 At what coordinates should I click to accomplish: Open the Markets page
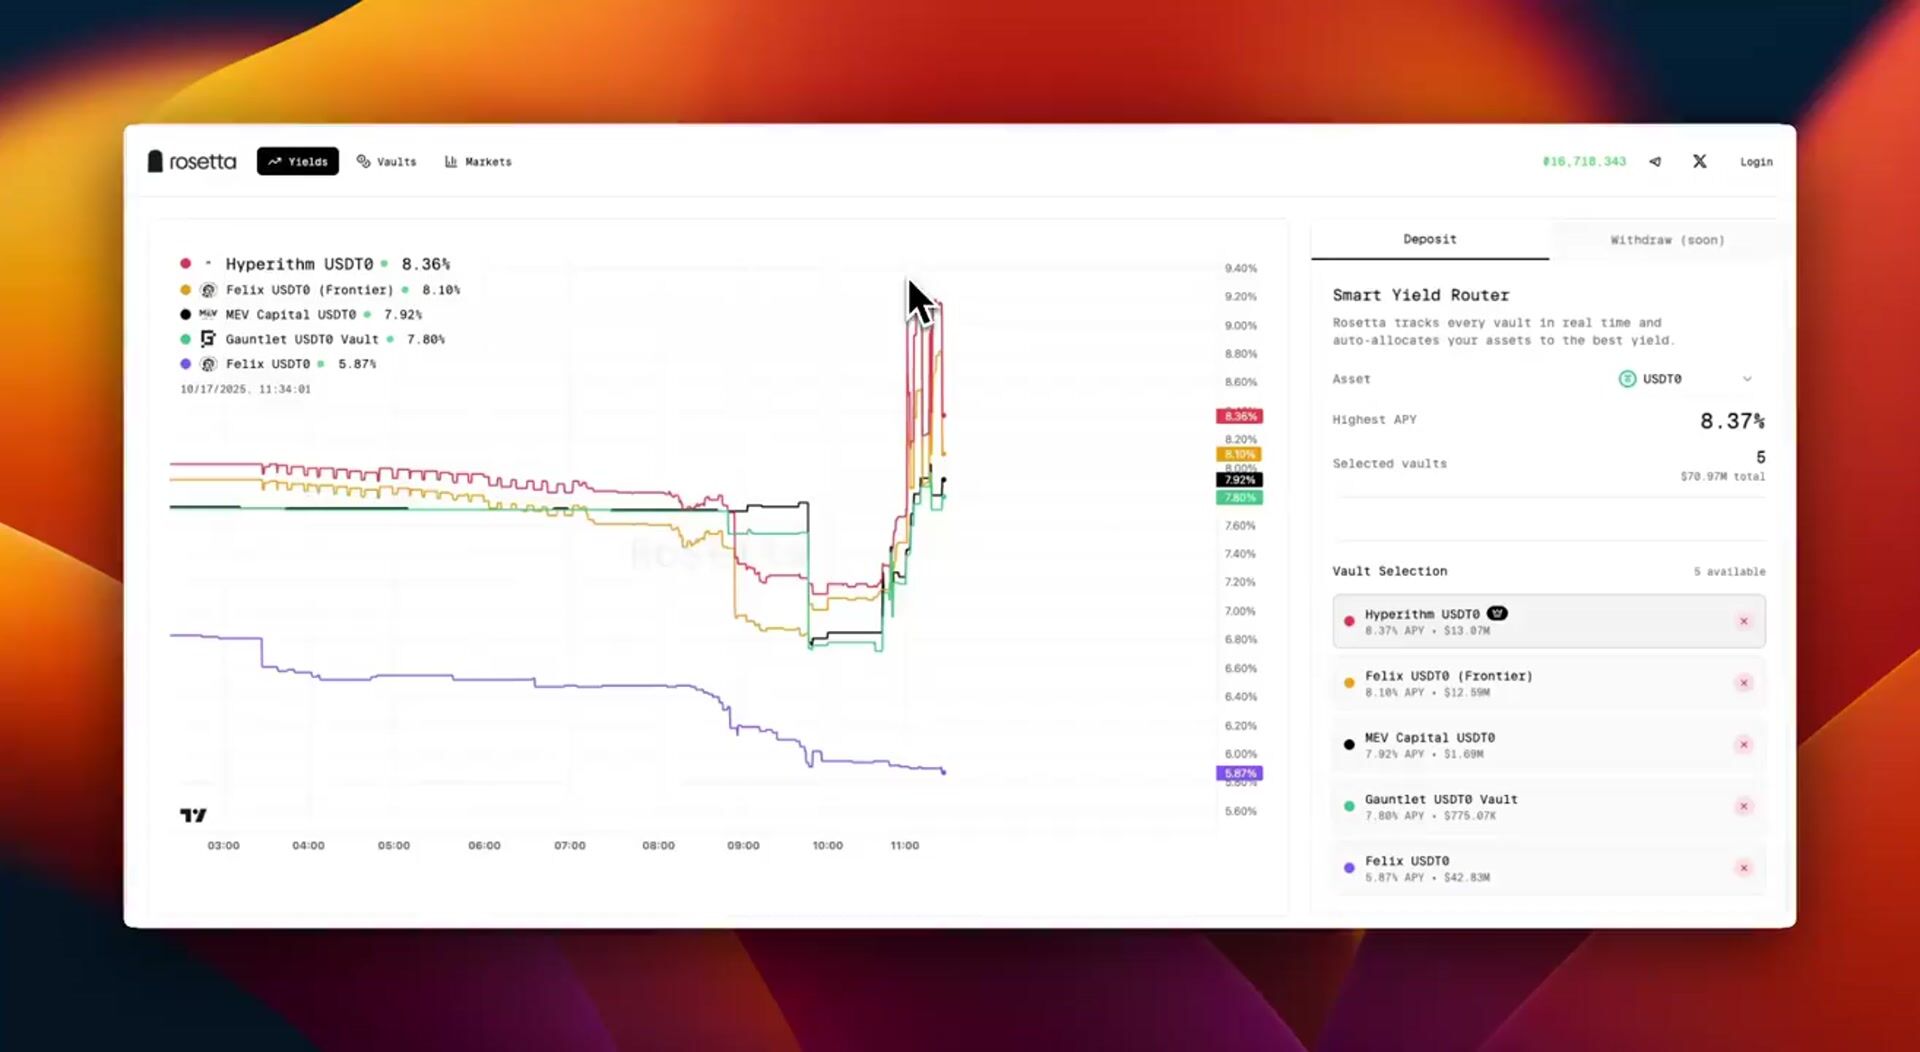[478, 161]
